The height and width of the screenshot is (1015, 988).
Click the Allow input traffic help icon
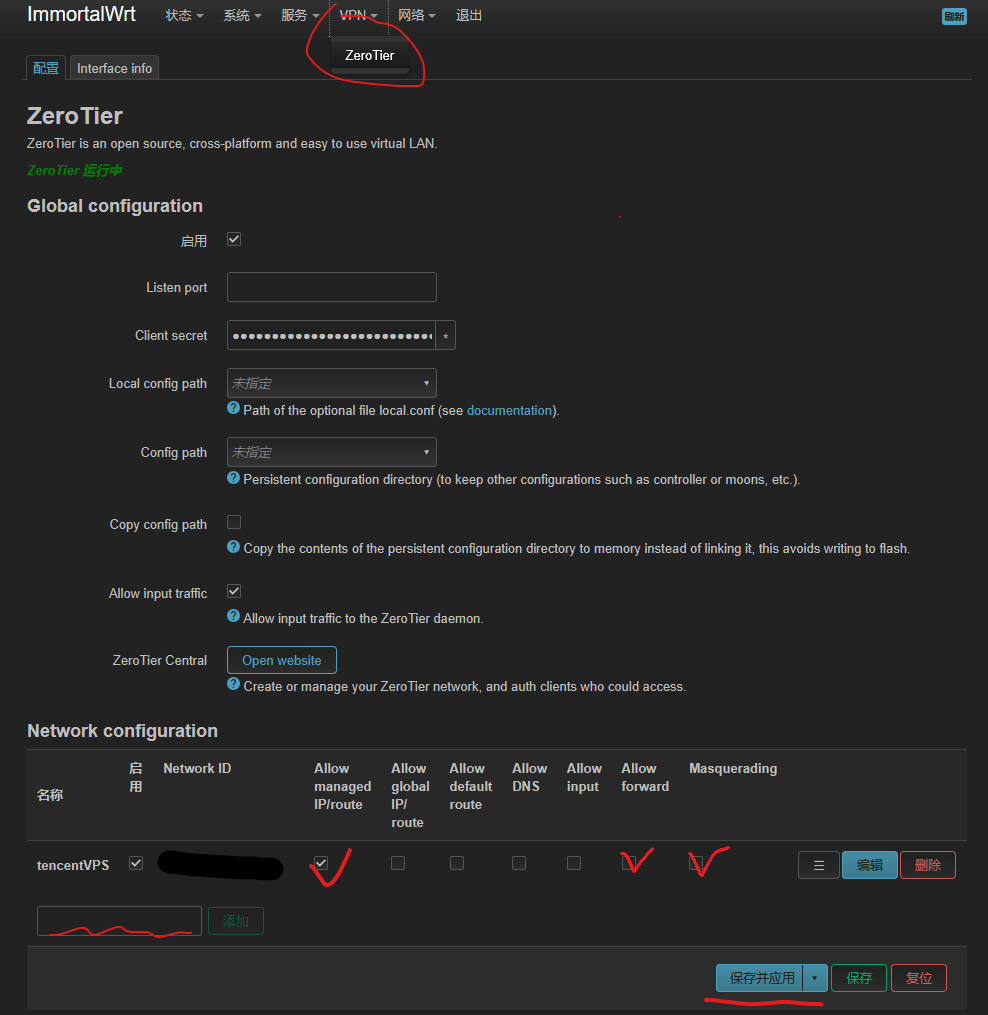234,616
